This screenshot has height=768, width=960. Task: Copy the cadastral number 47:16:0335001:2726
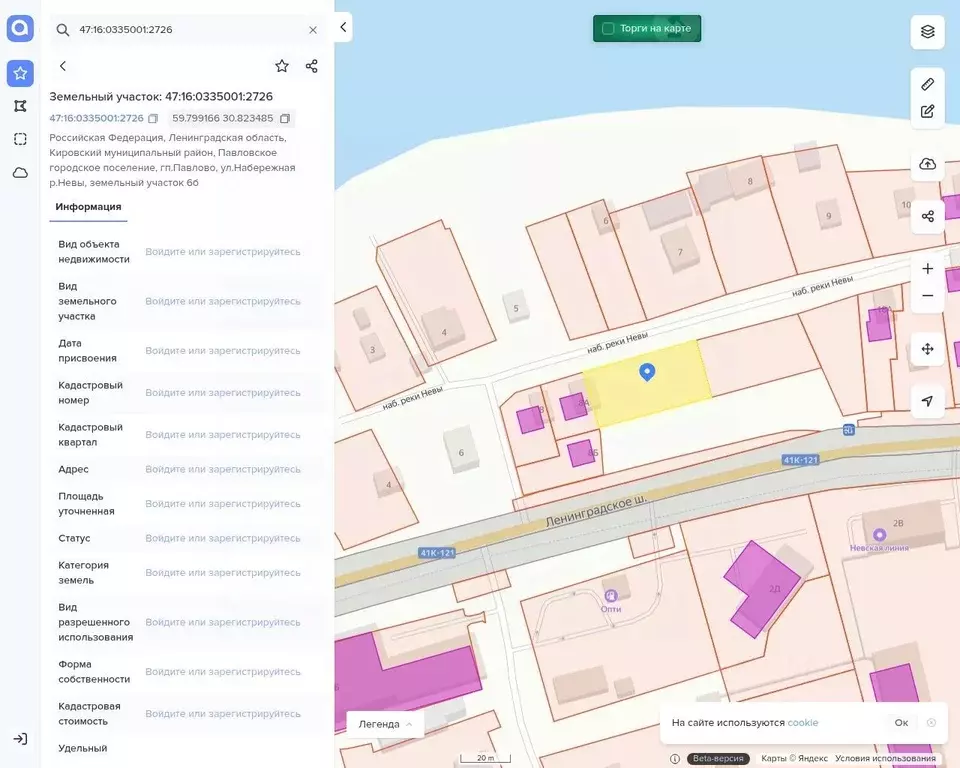153,119
